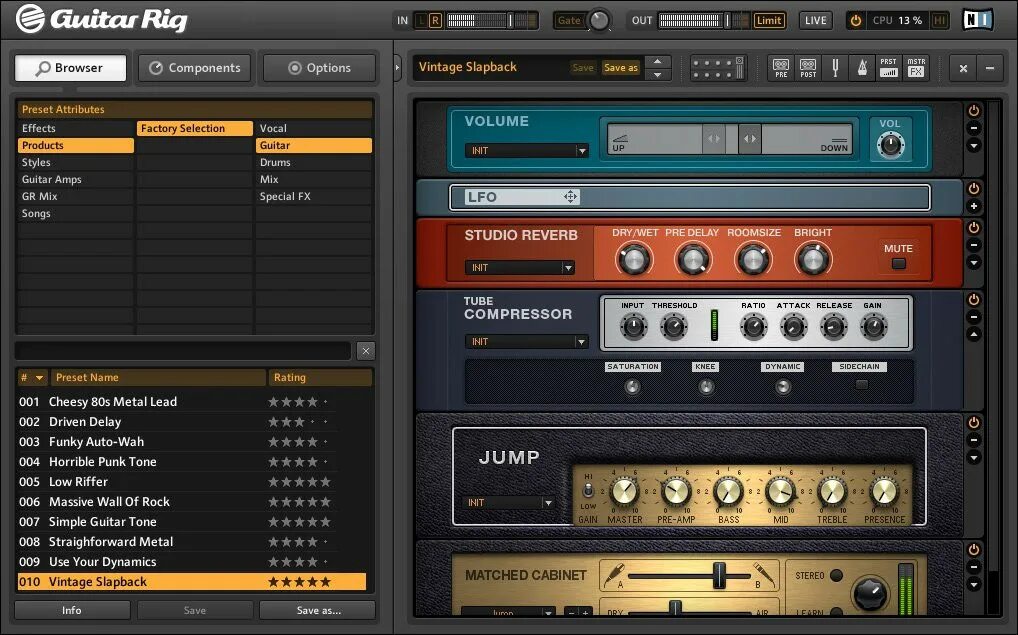Minimize the Tube Compressor module
The image size is (1018, 635).
[x=973, y=317]
